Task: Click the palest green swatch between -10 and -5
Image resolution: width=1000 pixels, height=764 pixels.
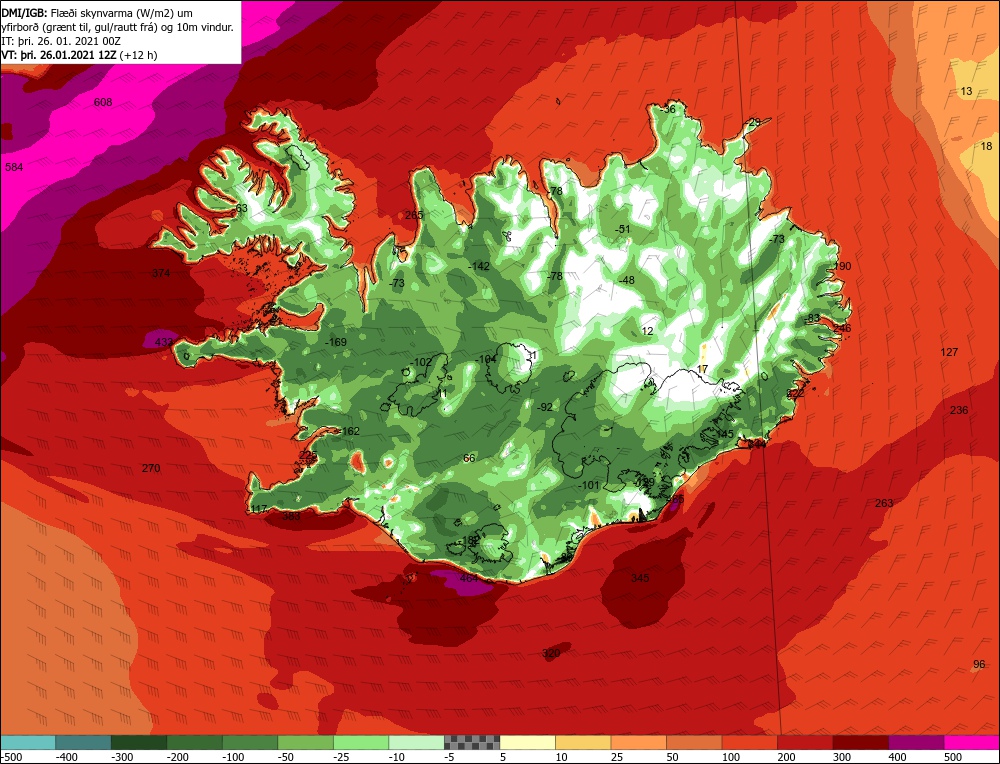Action: (x=417, y=742)
